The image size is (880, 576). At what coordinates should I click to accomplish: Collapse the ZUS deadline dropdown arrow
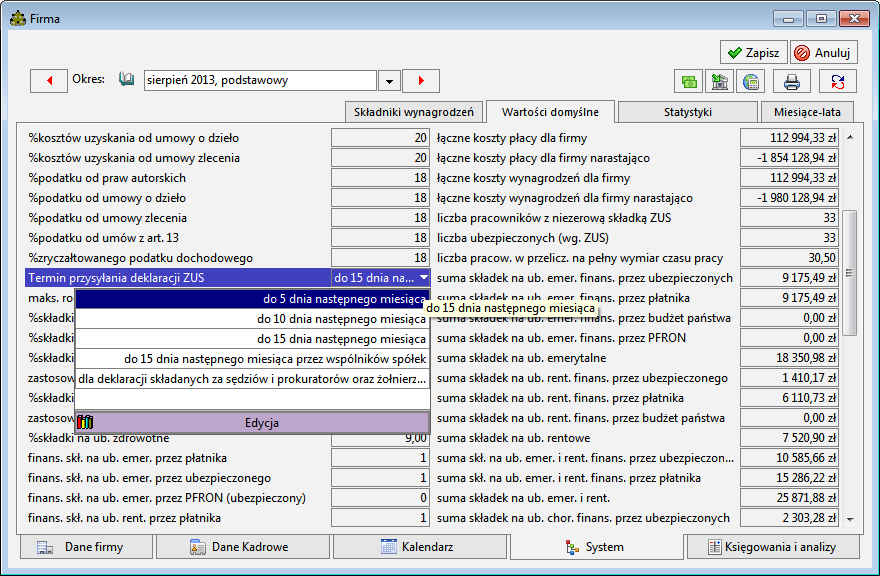coord(424,277)
